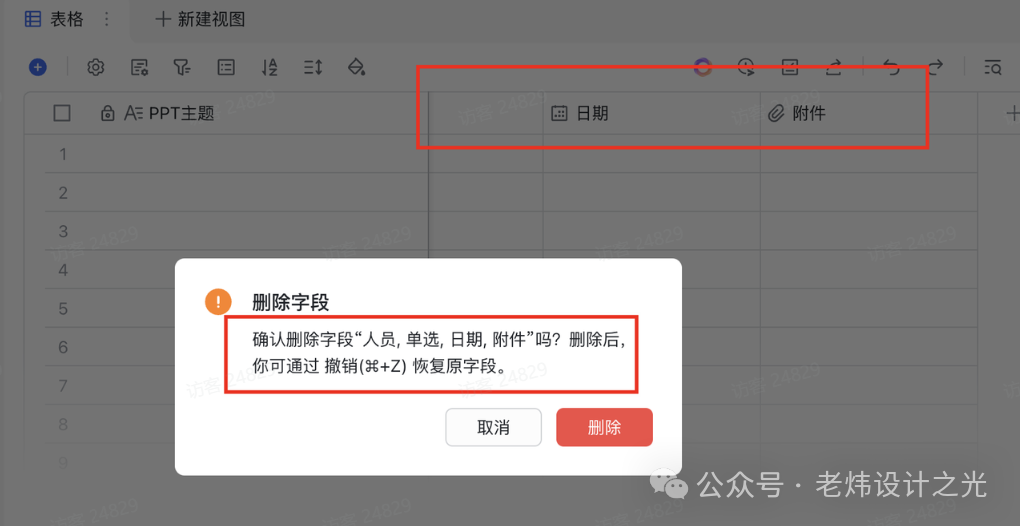This screenshot has height=526, width=1020.
Task: Open the row height icon
Action: [313, 66]
